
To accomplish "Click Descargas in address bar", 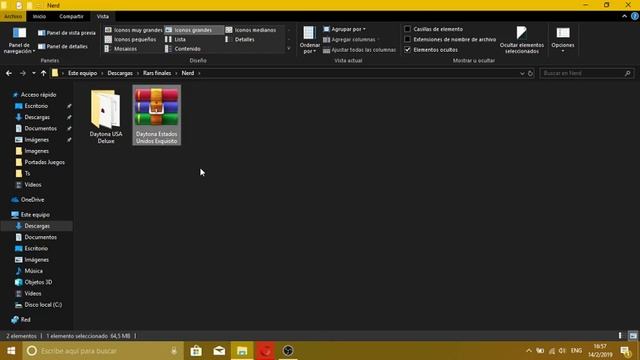I will point(120,73).
